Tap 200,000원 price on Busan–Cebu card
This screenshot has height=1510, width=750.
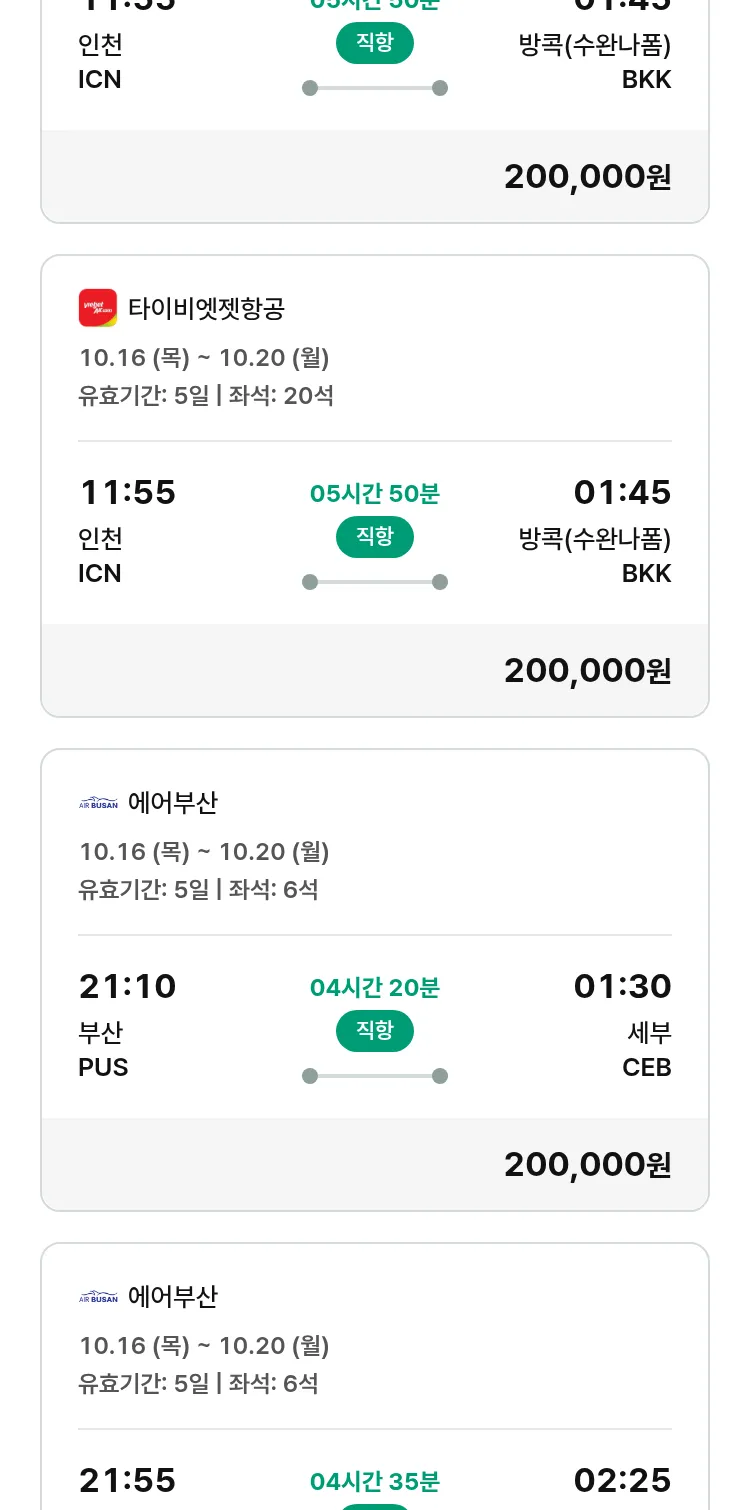pos(587,1164)
